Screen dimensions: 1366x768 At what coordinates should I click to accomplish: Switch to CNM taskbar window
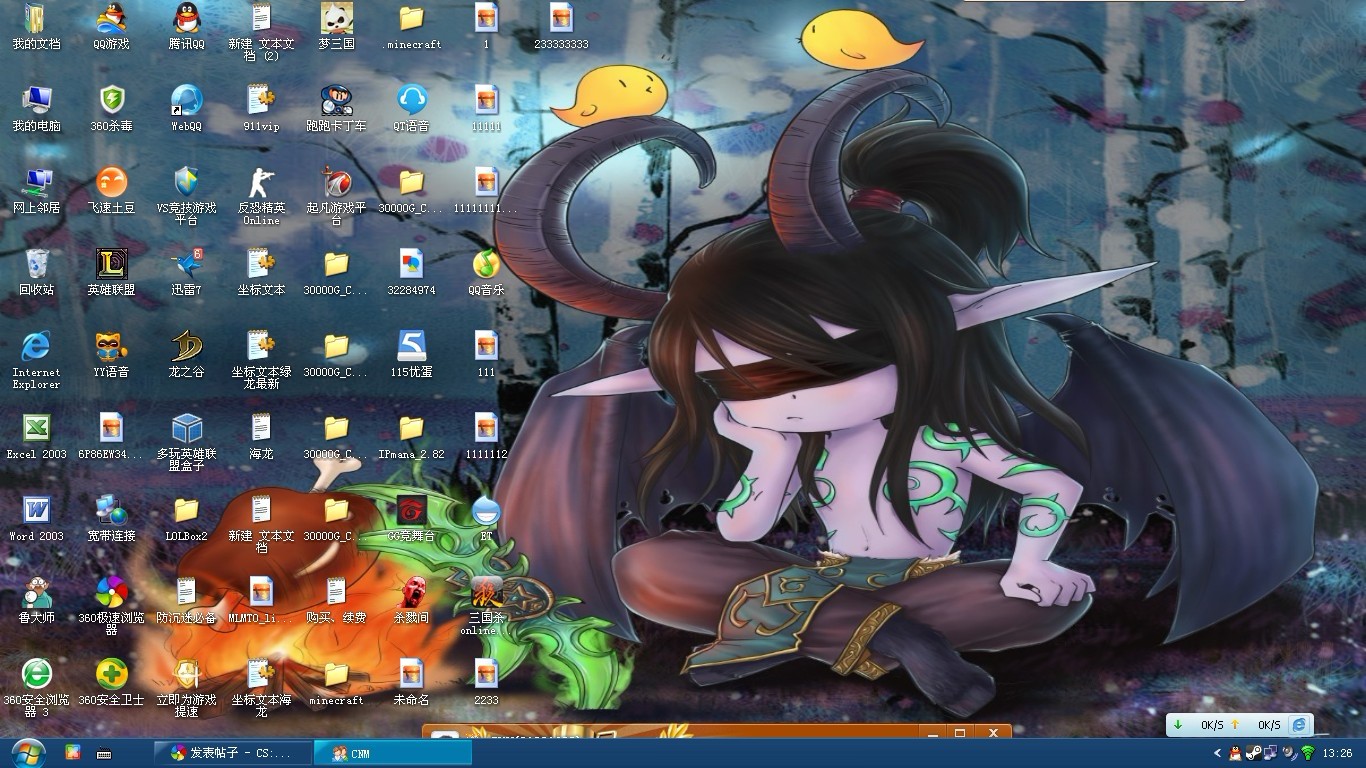393,753
